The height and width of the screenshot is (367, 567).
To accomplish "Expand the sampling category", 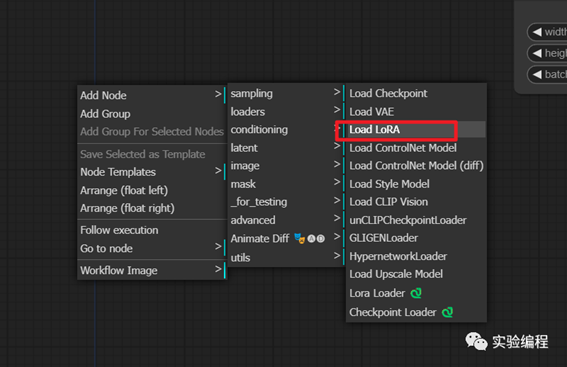I will [x=286, y=93].
